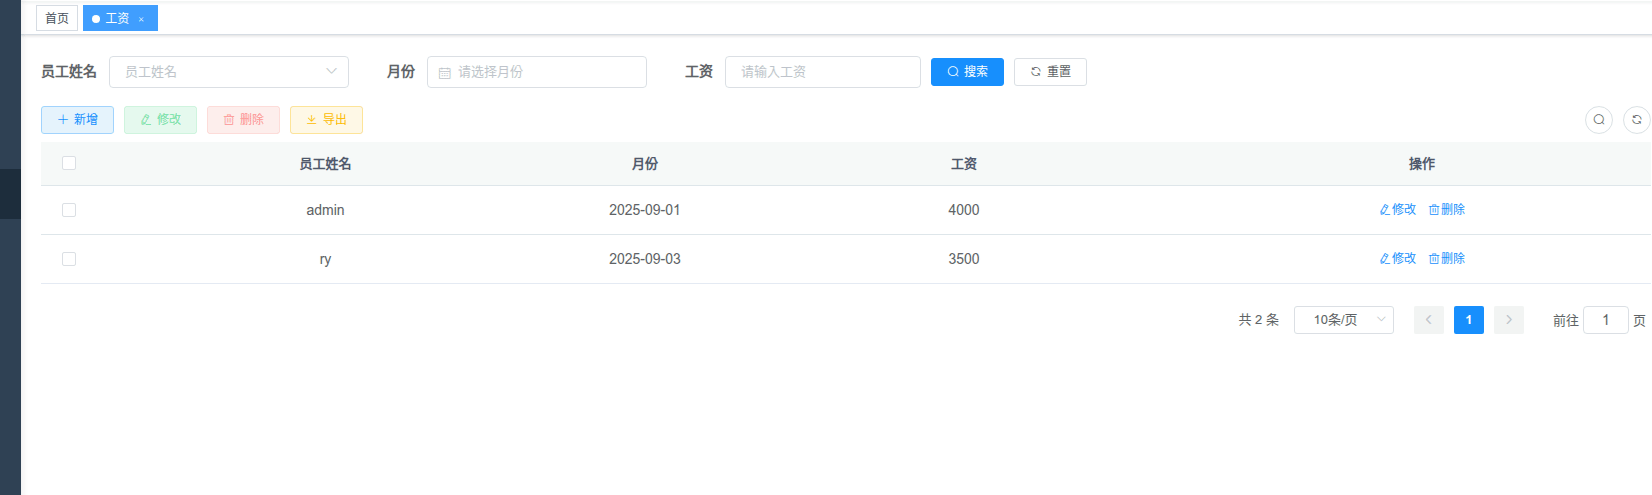This screenshot has height=495, width=1652.
Task: Click the round refresh table icon
Action: tap(1636, 120)
